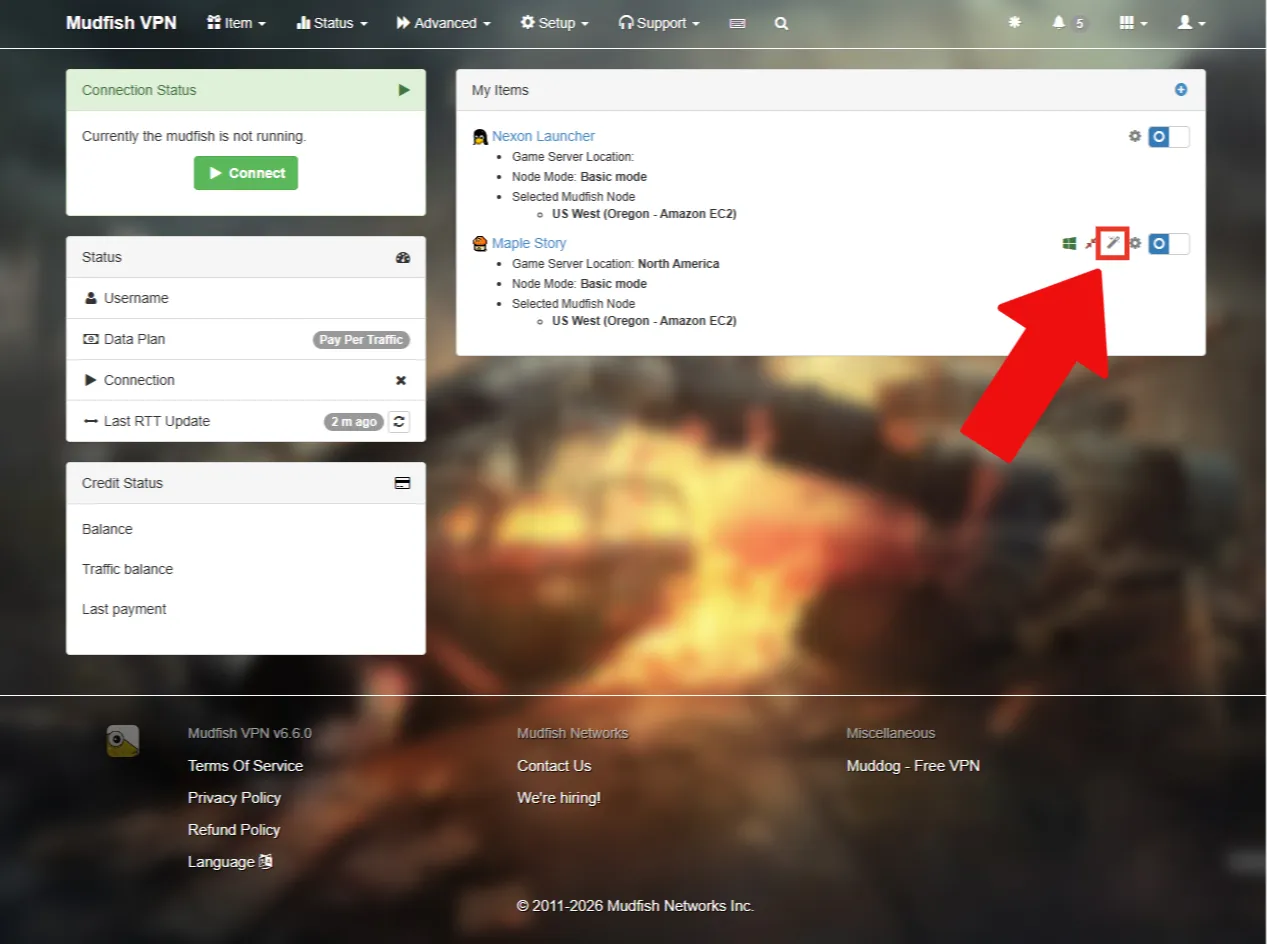Refresh the Last RTT Update
The image size is (1267, 944).
pyautogui.click(x=398, y=421)
